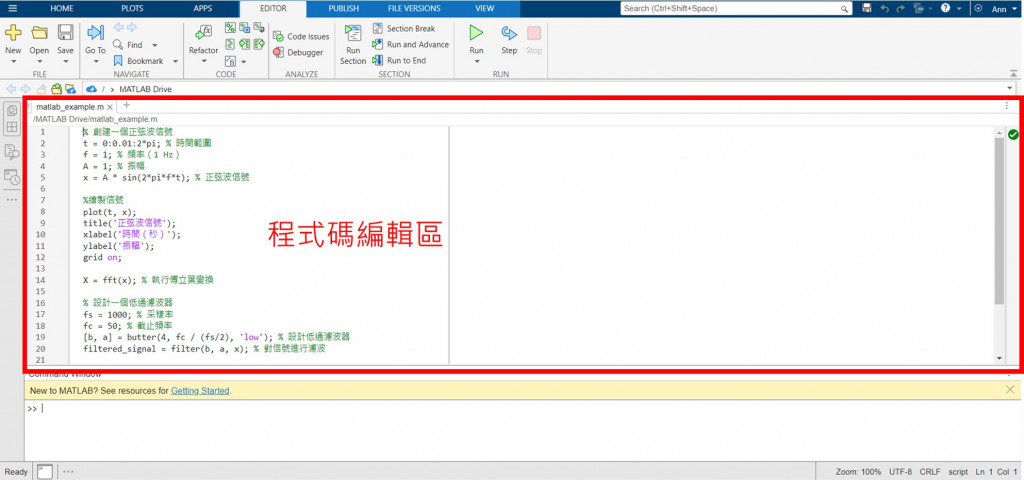This screenshot has height=480, width=1024.
Task: Open the Getting Started link
Action: coord(200,391)
